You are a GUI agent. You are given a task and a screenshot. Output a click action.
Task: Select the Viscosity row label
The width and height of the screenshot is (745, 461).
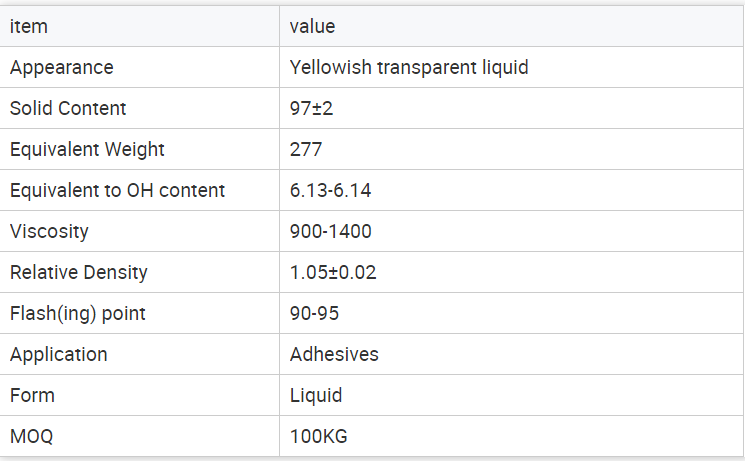(x=49, y=232)
